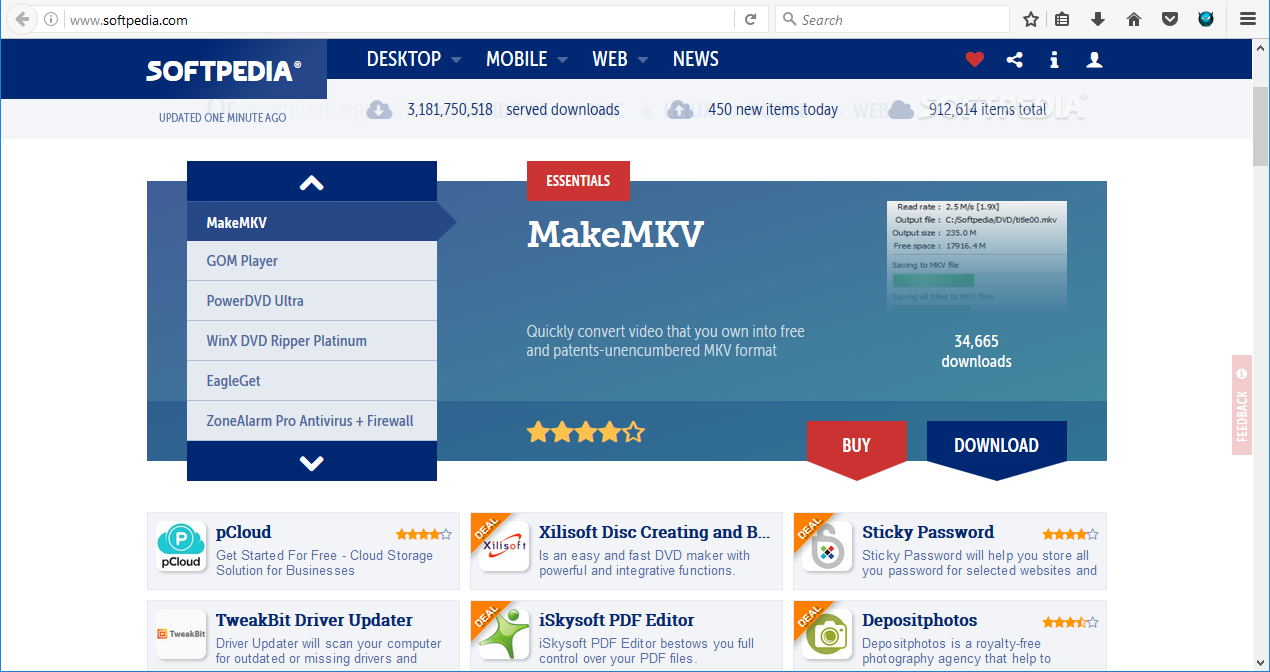Open the hamburger menu of the browser

[1248, 19]
